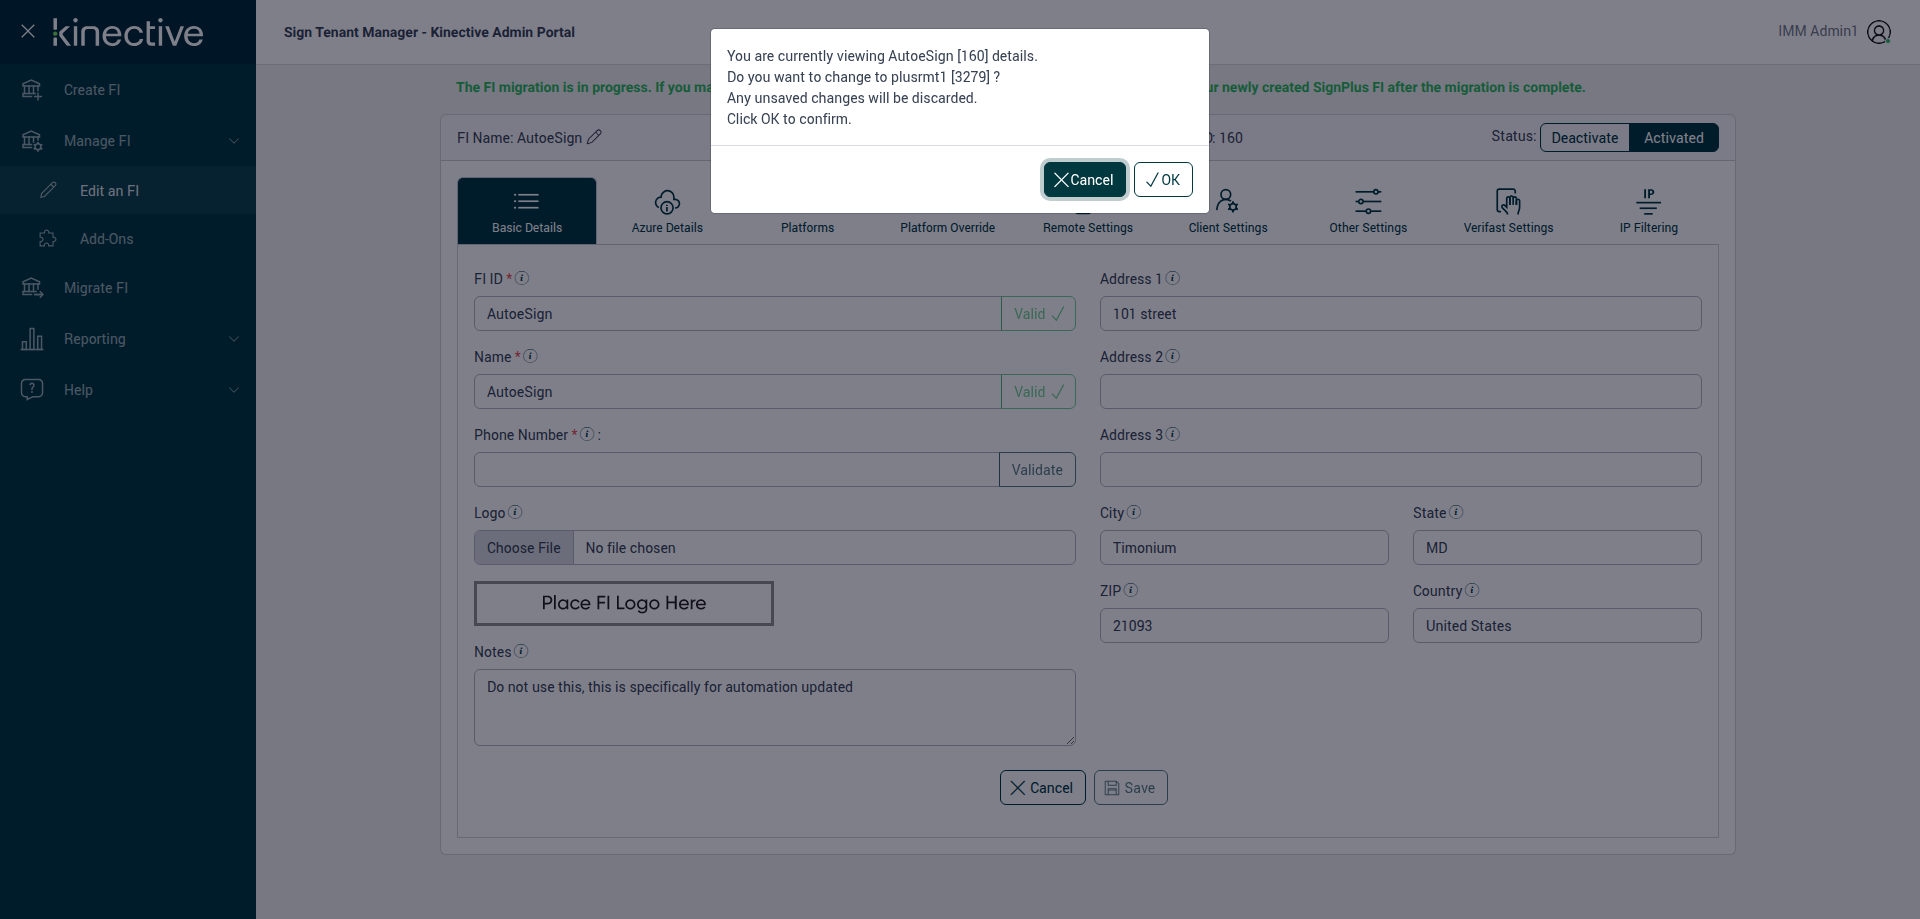Expand the Reporting menu chevron
Image resolution: width=1920 pixels, height=919 pixels.
tap(234, 339)
